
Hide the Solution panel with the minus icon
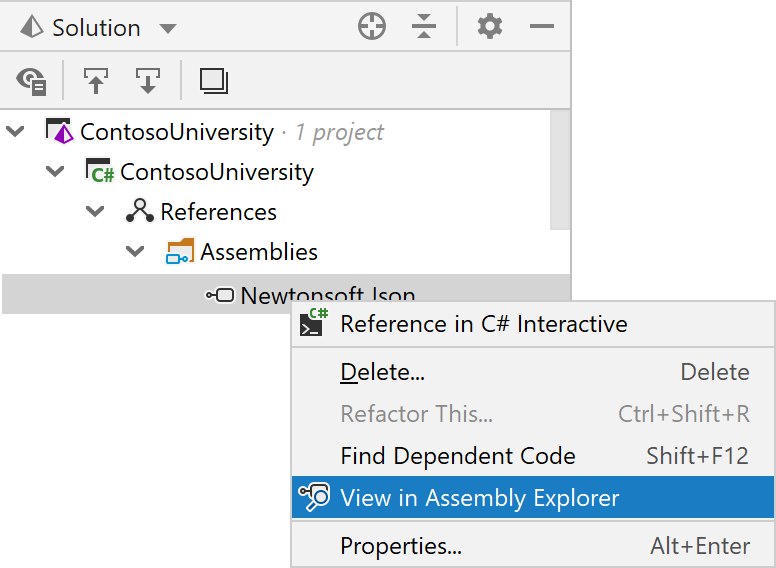click(541, 26)
